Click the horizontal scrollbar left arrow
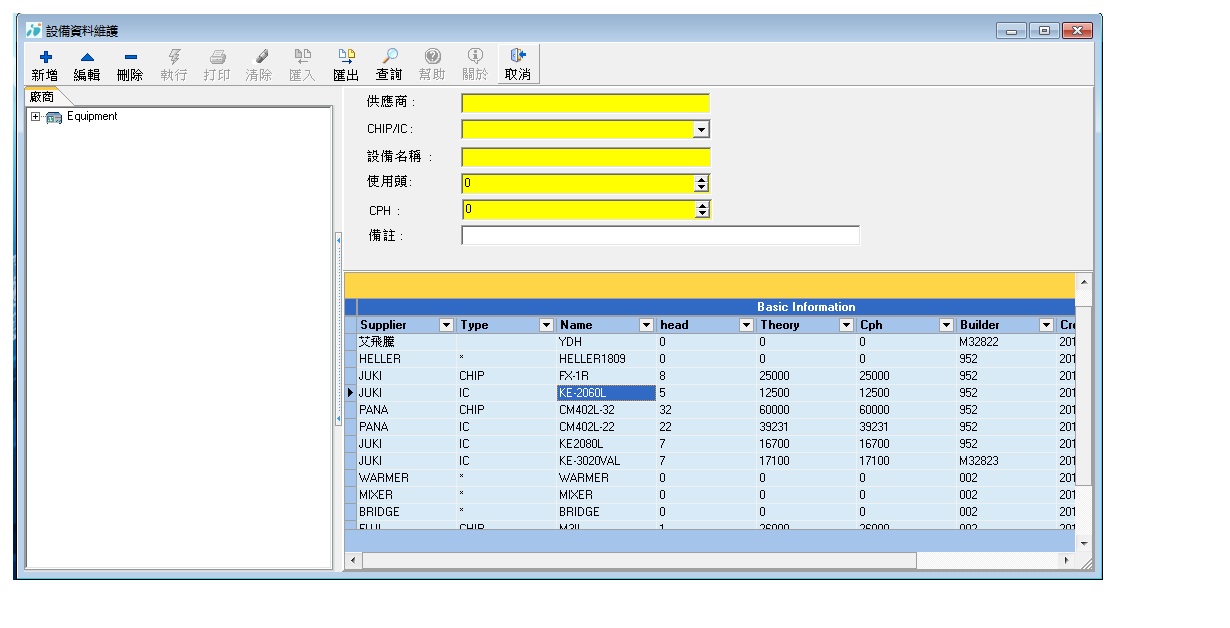 point(352,561)
